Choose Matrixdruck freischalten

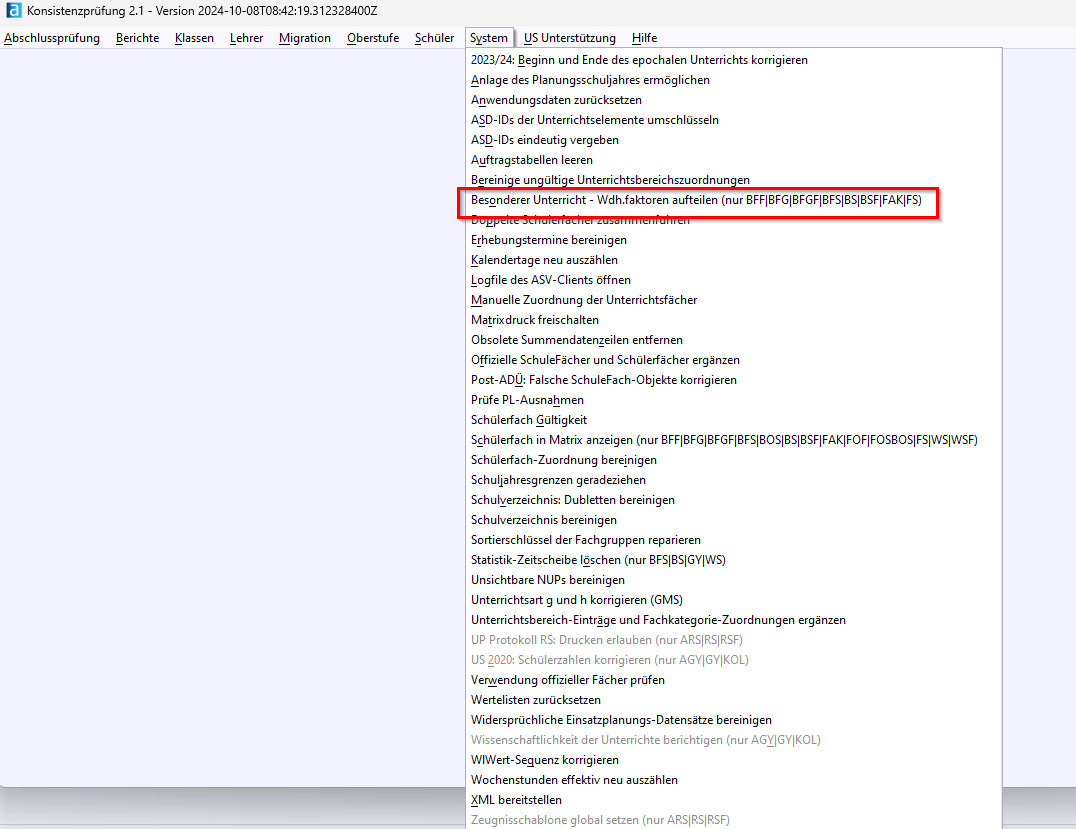(x=734, y=319)
